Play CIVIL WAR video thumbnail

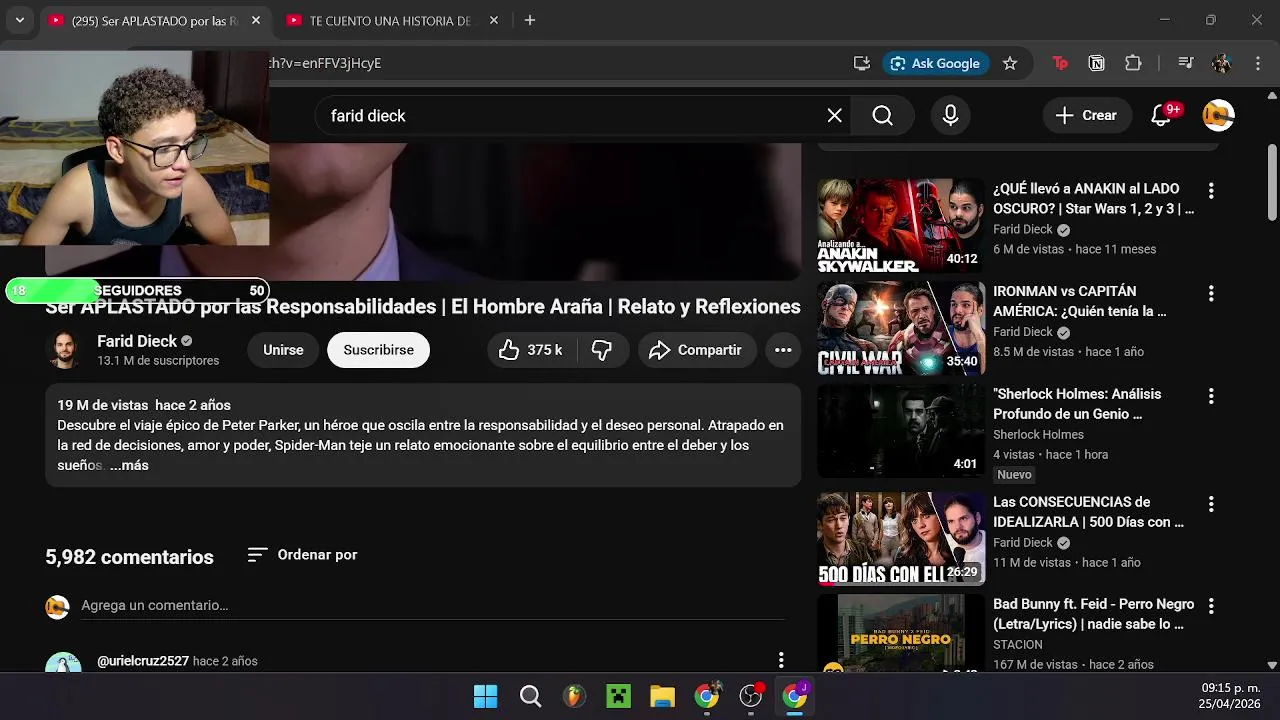(x=901, y=328)
